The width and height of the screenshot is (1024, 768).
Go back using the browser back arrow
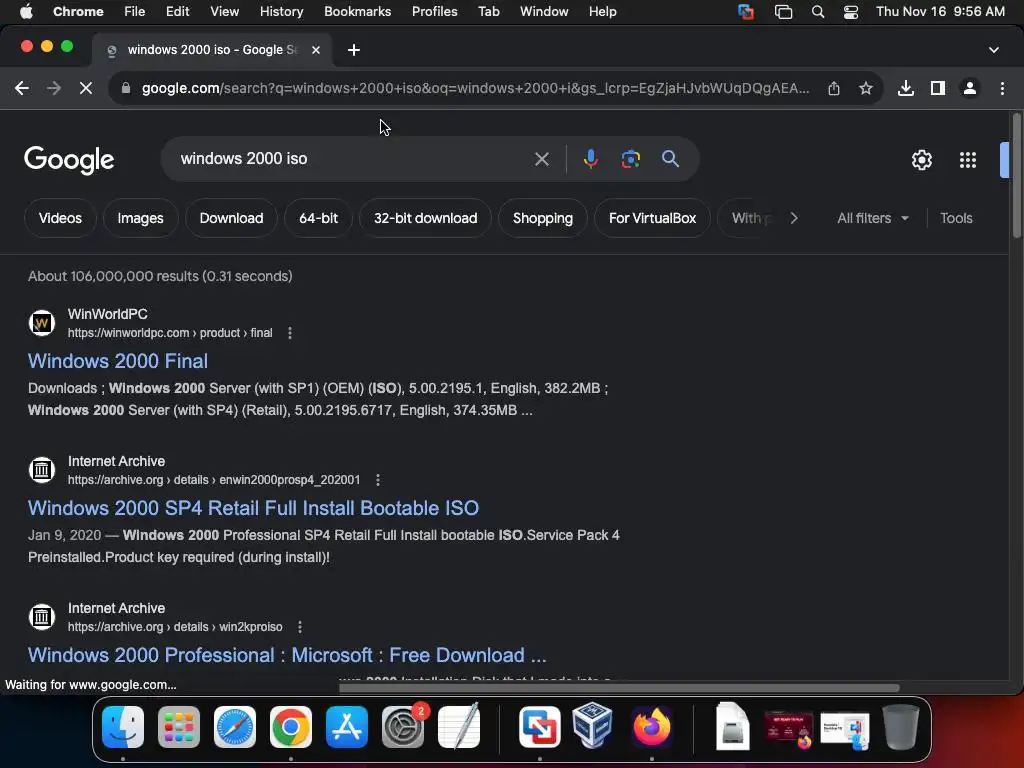coord(22,88)
